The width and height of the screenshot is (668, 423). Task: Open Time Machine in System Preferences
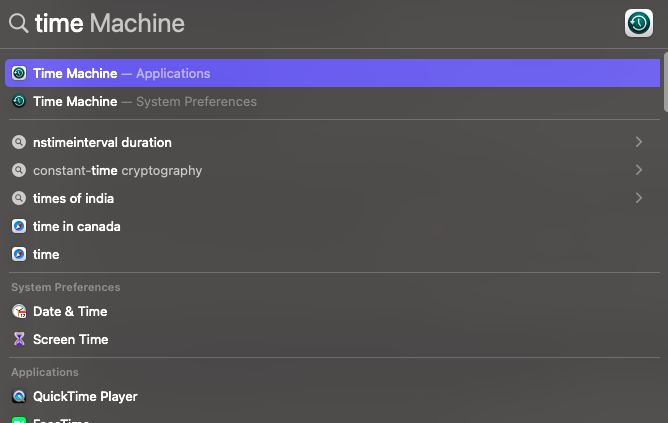[144, 101]
